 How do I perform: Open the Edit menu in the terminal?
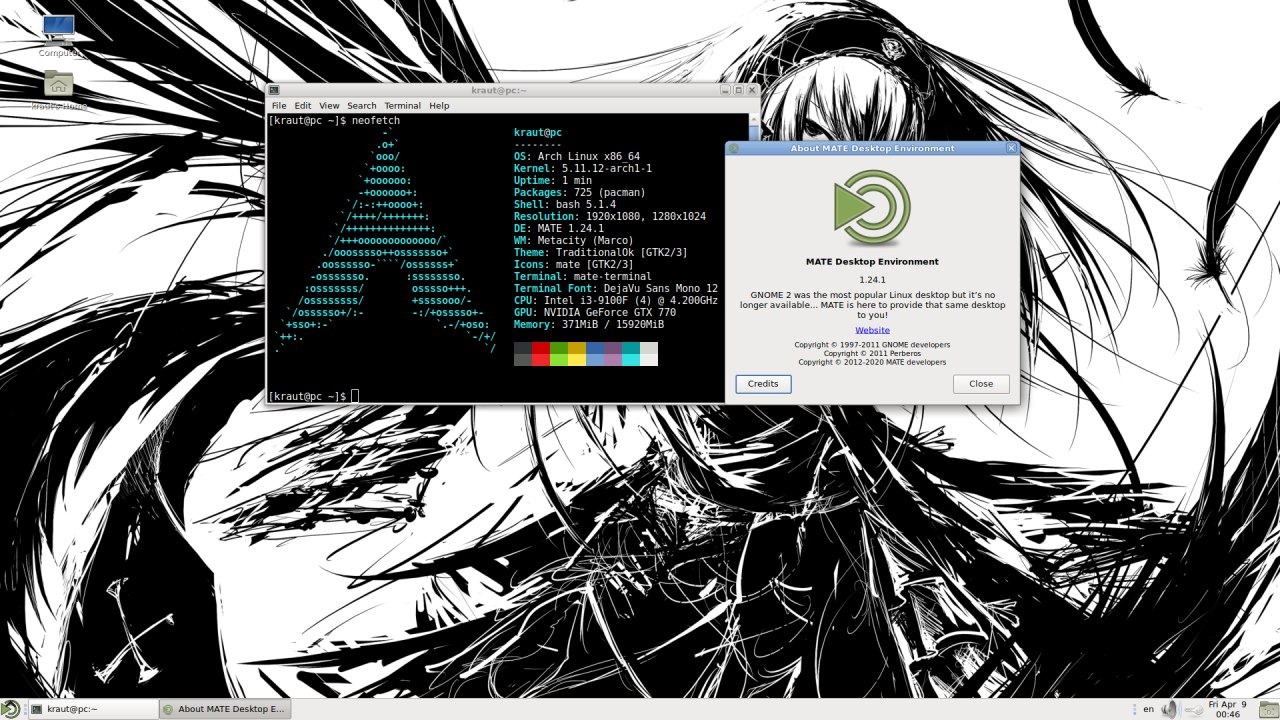(x=303, y=105)
